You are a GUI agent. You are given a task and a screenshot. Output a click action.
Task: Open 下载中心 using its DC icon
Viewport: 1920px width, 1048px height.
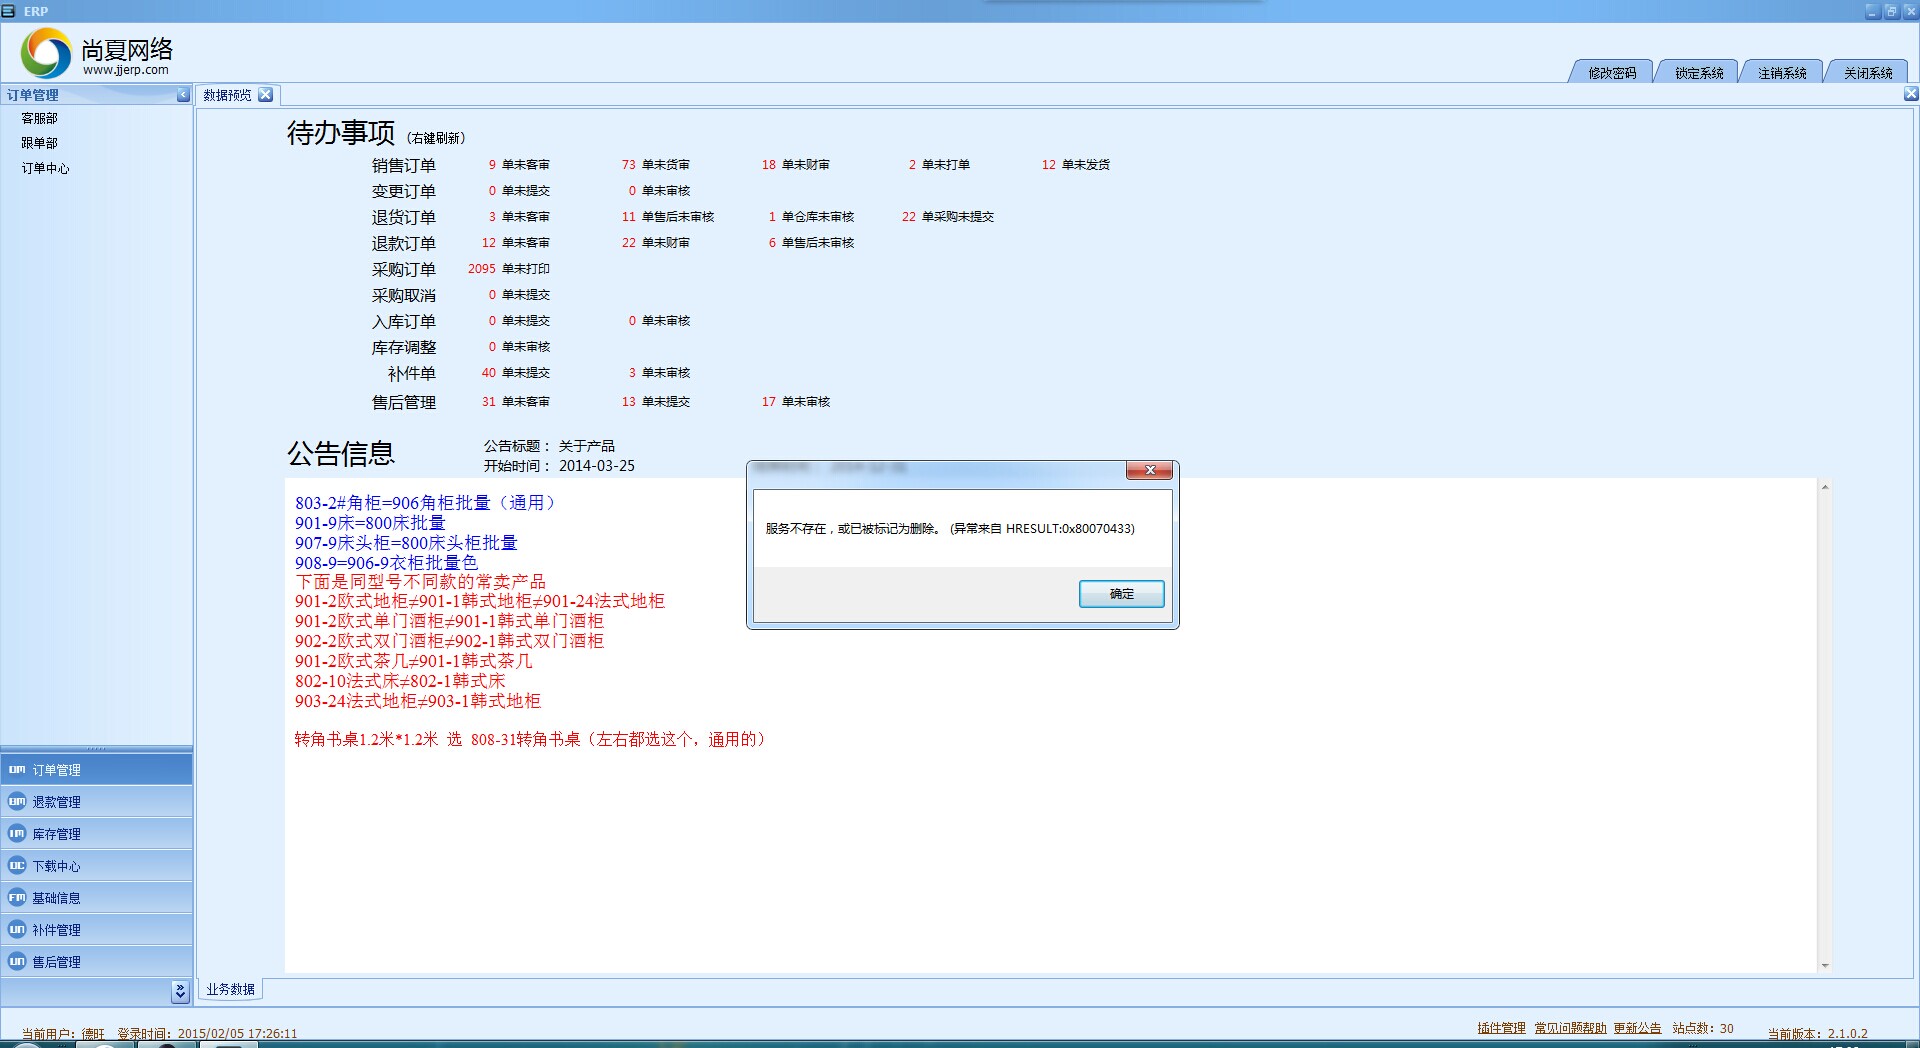click(x=16, y=865)
